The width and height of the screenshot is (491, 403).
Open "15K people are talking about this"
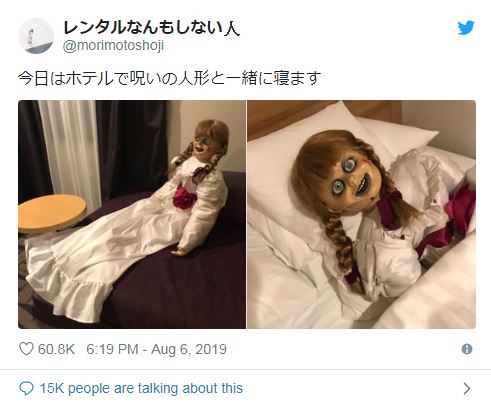coord(141,388)
